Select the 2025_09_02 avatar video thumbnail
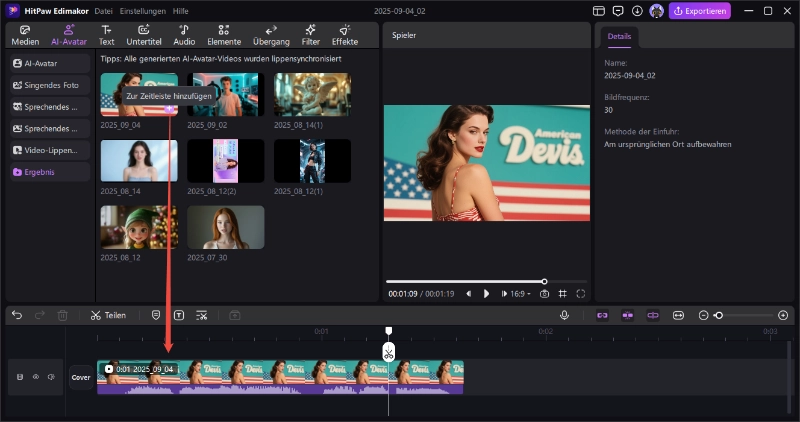800x422 pixels. pyautogui.click(x=226, y=94)
